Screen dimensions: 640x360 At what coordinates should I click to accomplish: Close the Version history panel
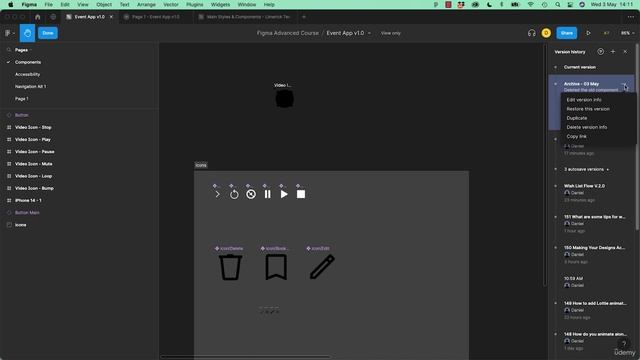click(x=625, y=52)
